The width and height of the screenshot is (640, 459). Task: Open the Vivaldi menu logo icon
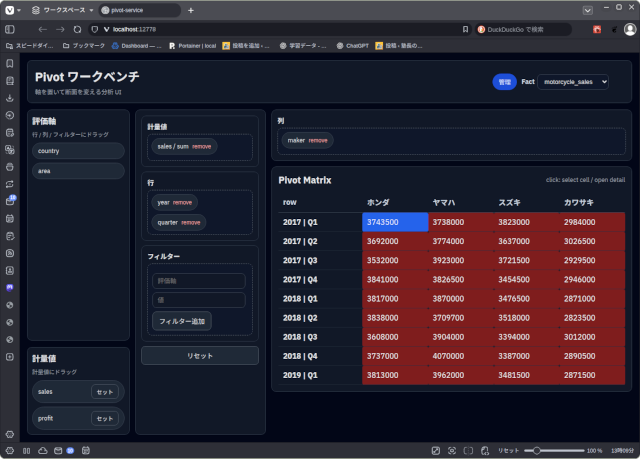(x=10, y=10)
